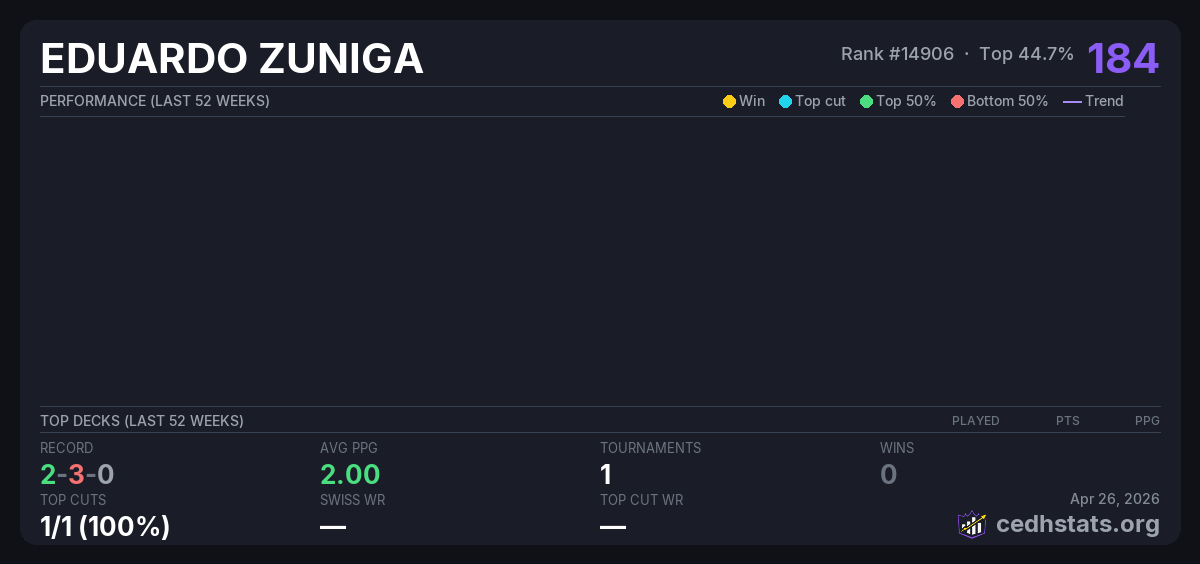The height and width of the screenshot is (564, 1200).
Task: Select the player name Eduardo Zuniga
Action: pos(232,59)
